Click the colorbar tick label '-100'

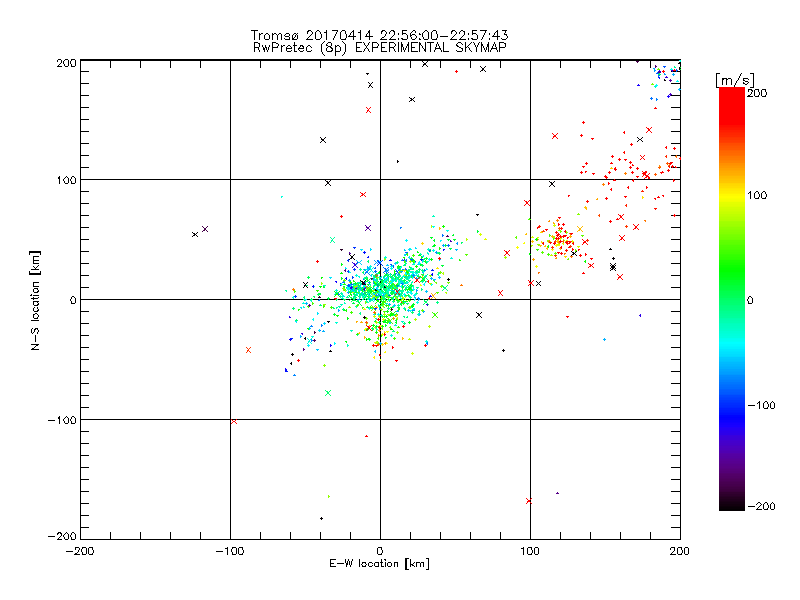[761, 405]
